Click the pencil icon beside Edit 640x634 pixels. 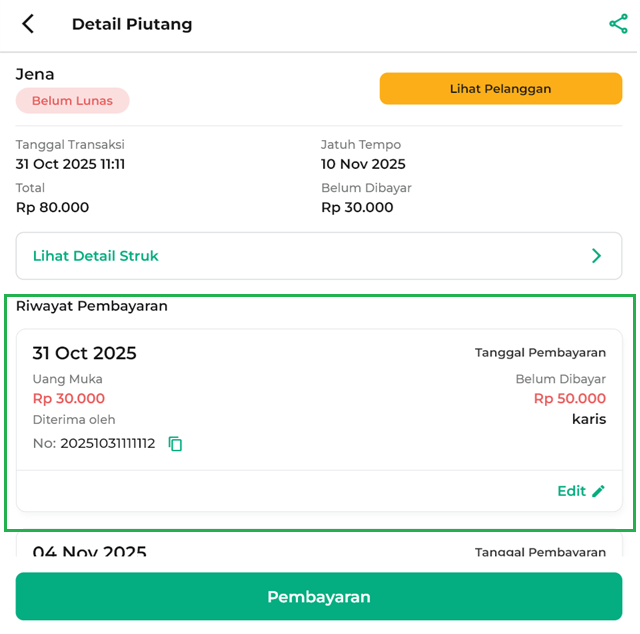(x=599, y=491)
